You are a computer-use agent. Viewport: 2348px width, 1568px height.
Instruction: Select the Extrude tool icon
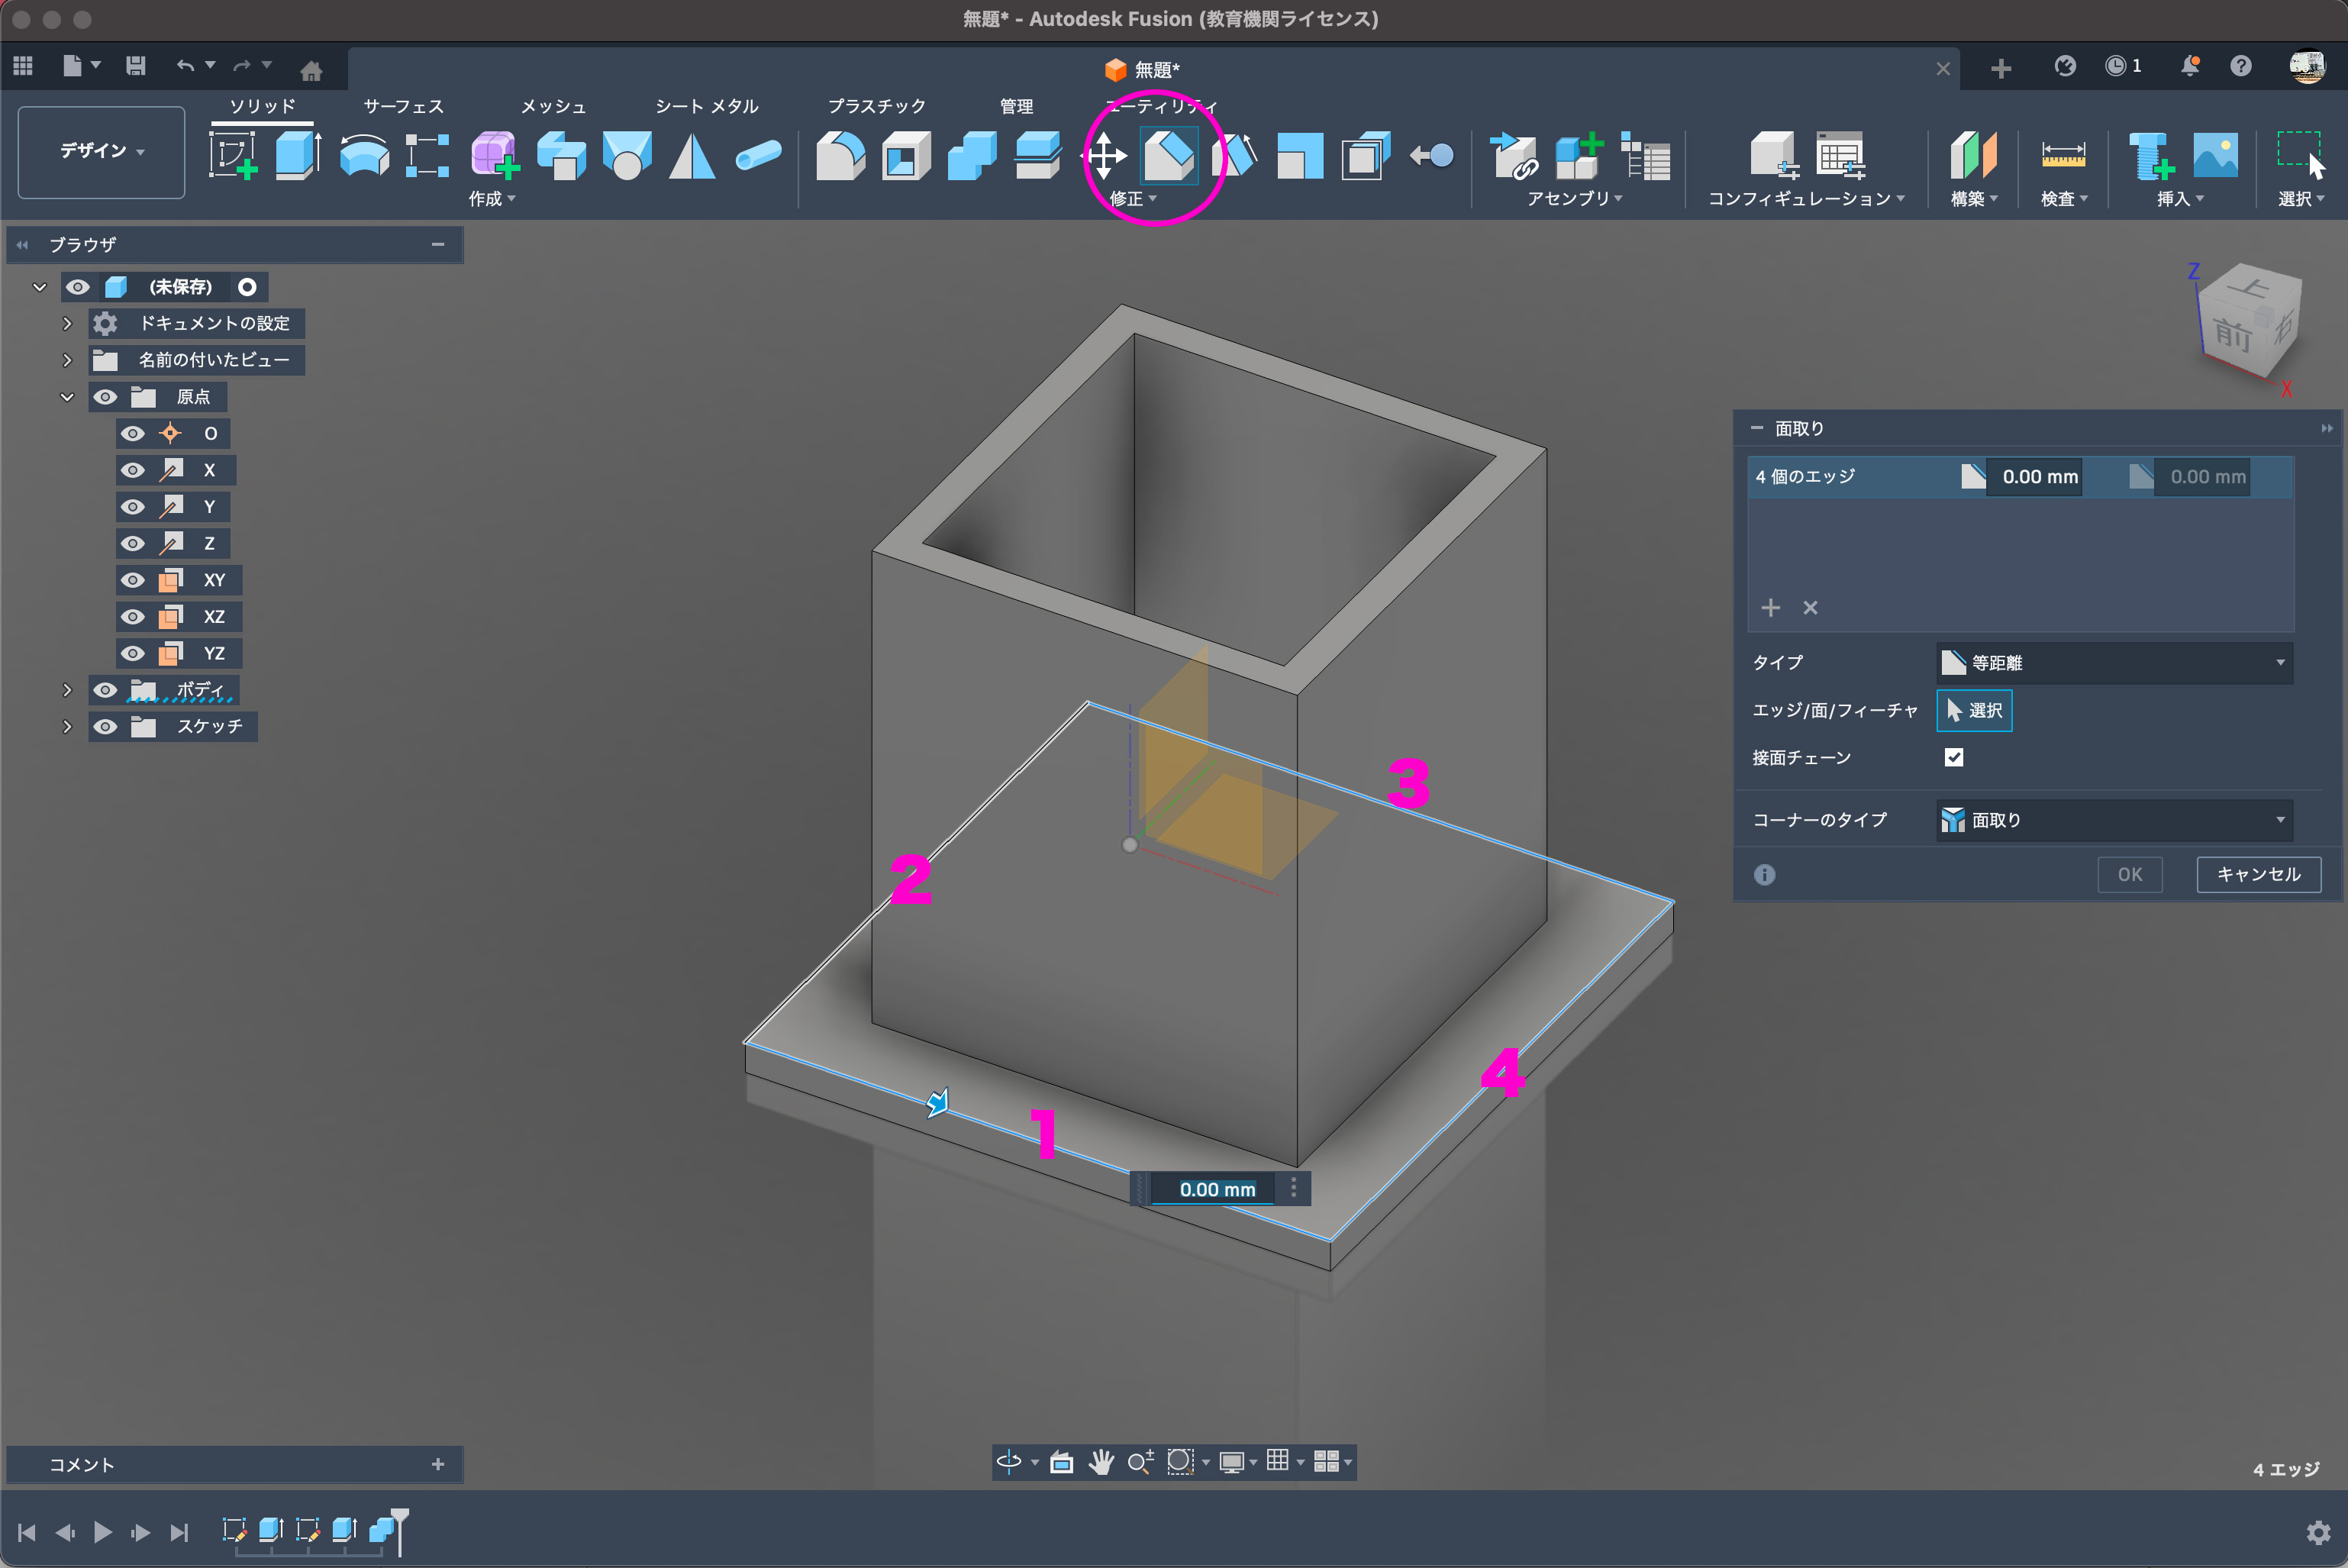[297, 156]
